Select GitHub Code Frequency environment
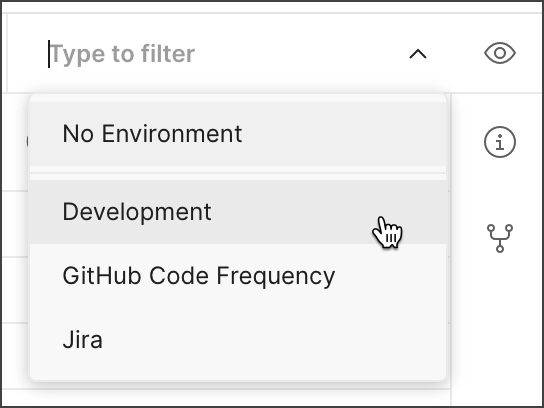Viewport: 544px width, 408px height. tap(238, 276)
